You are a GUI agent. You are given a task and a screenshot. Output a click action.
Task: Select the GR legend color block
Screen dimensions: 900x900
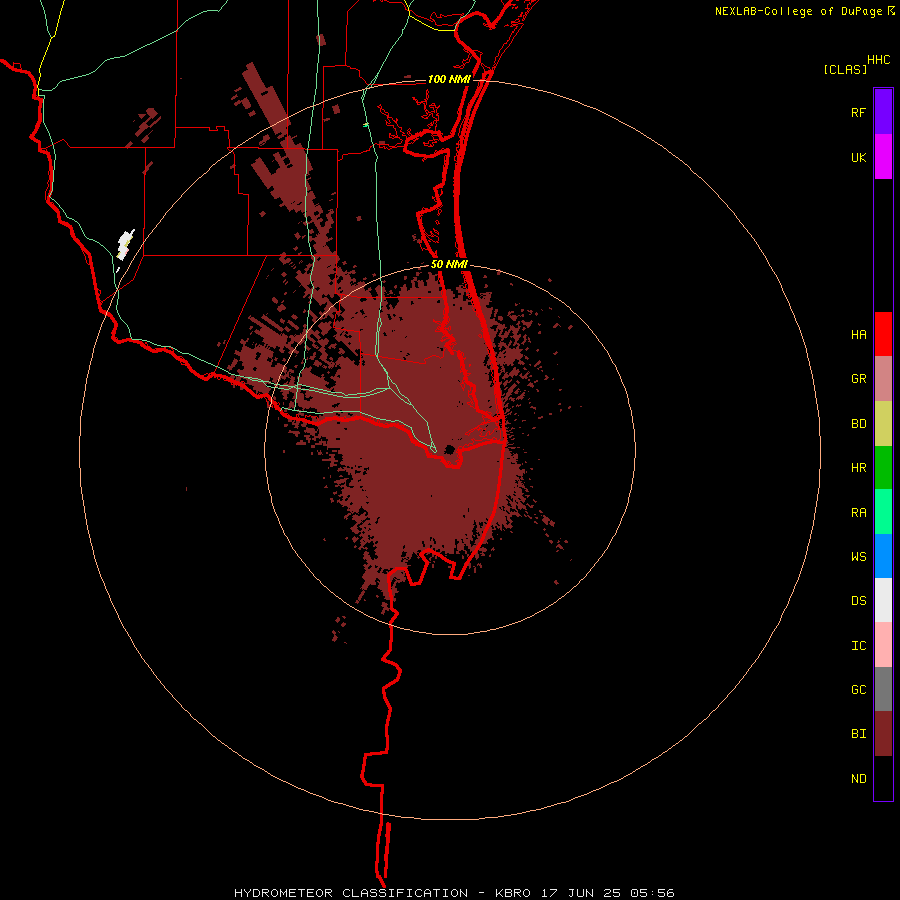883,379
